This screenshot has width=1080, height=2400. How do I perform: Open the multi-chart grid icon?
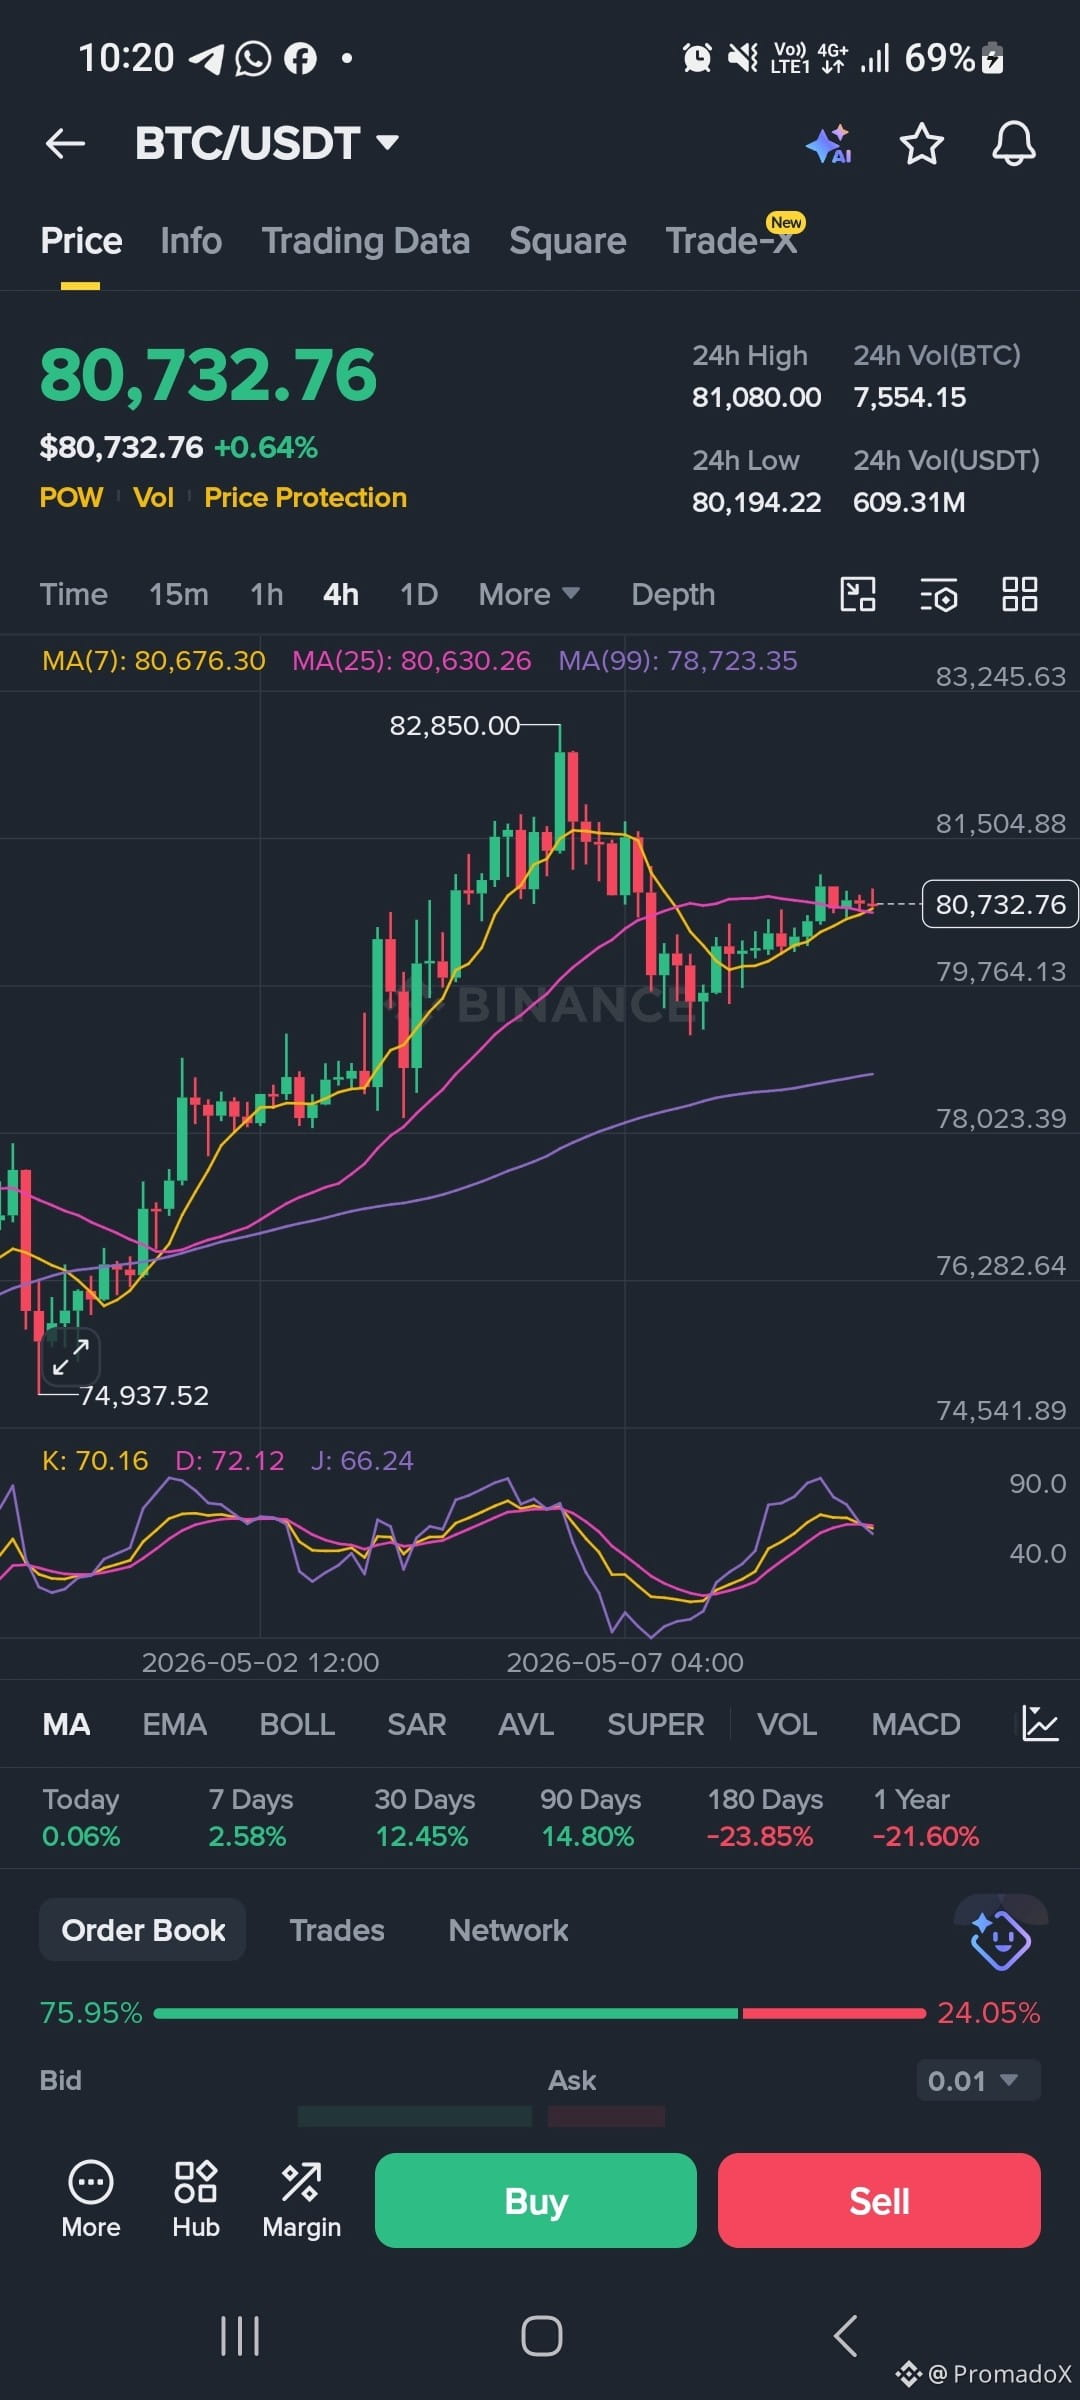[1020, 594]
